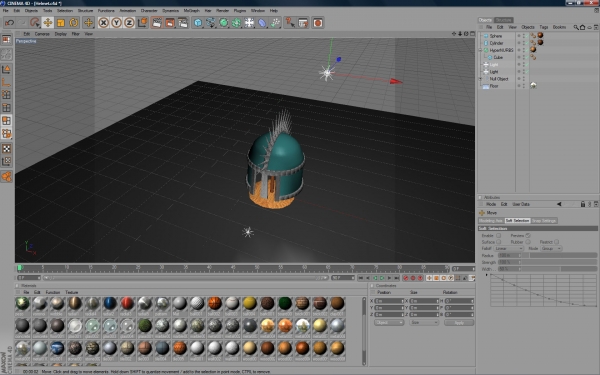The image size is (600, 375).
Task: Click the lock icon in Attributes panel
Action: tap(583, 204)
